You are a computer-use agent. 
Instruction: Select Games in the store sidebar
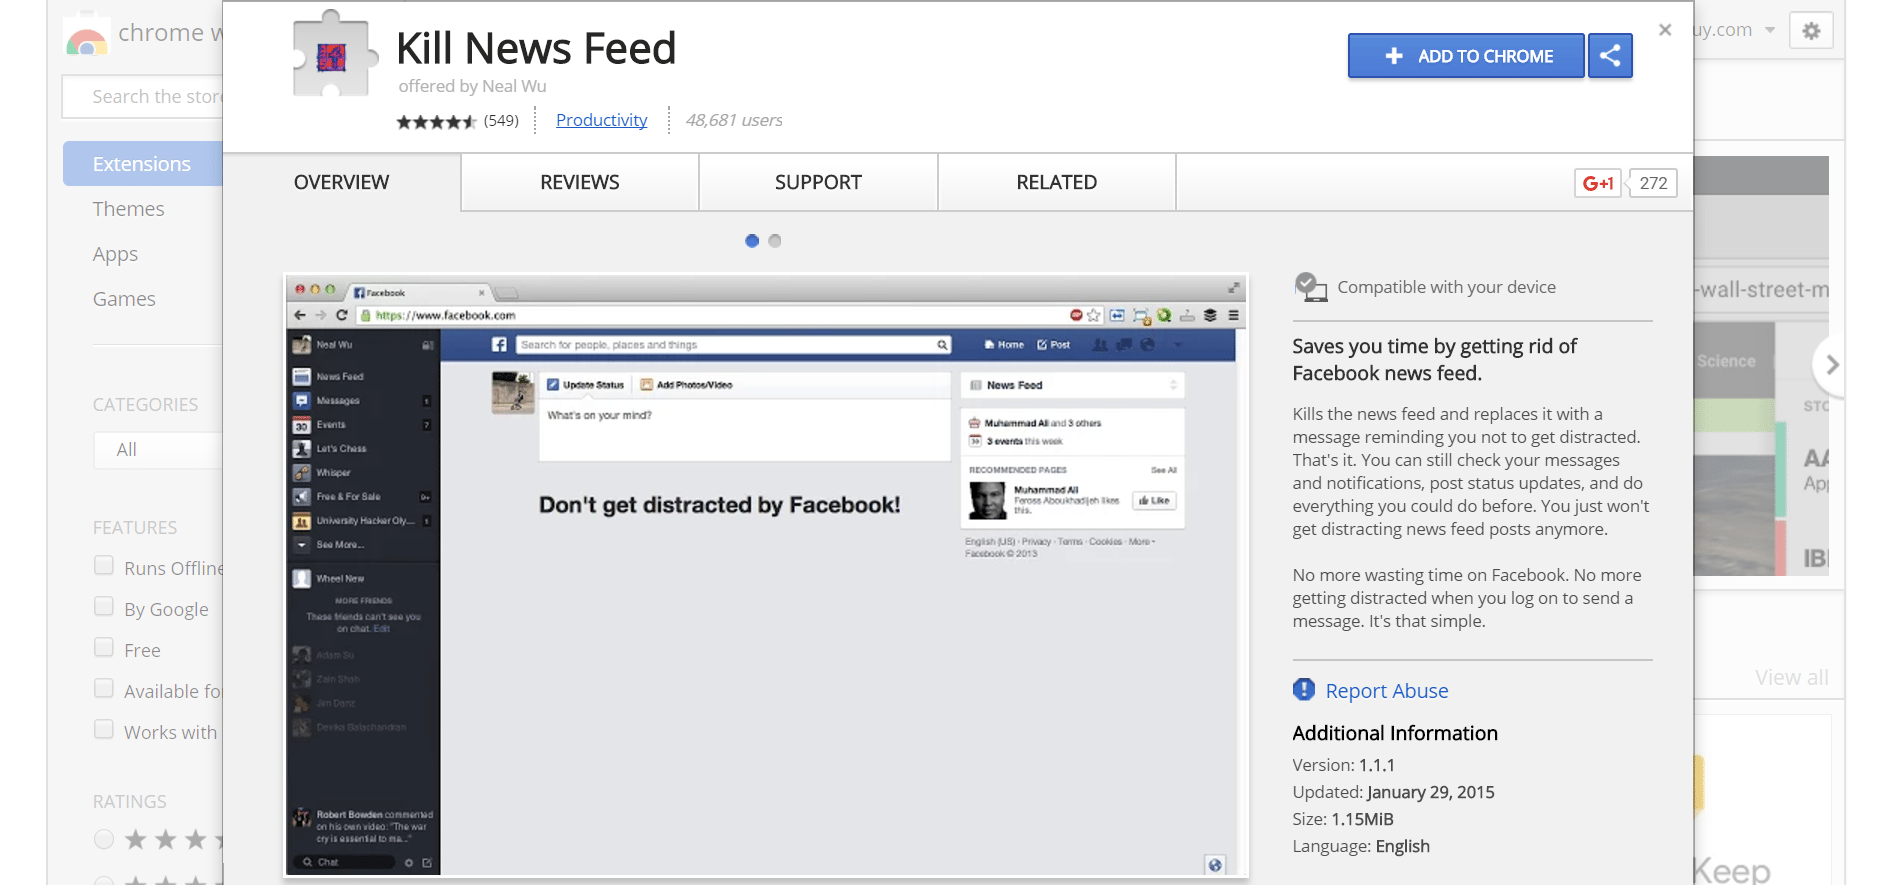pos(124,299)
